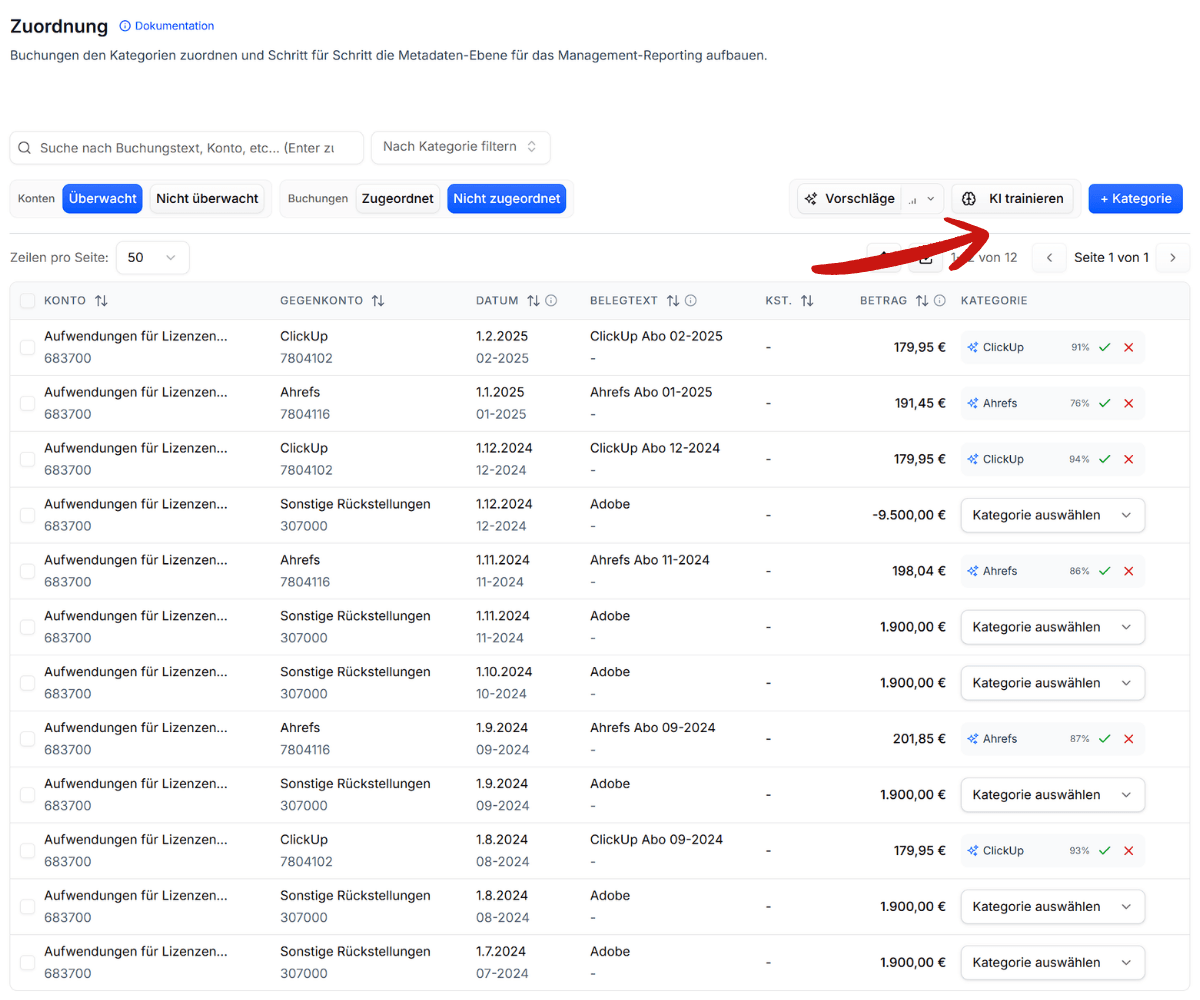Focus the Buchungstext search field
Image resolution: width=1200 pixels, height=1000 pixels.
[187, 147]
